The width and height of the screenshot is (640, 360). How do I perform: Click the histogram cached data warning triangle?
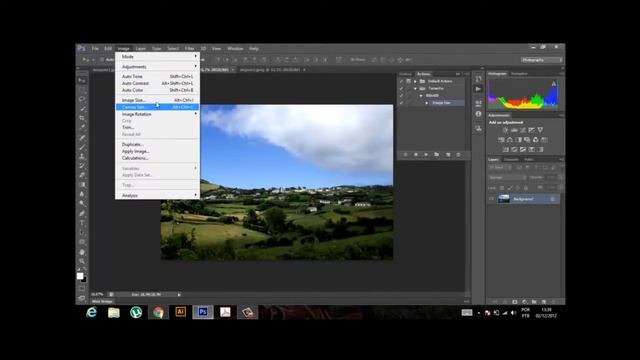[x=554, y=84]
